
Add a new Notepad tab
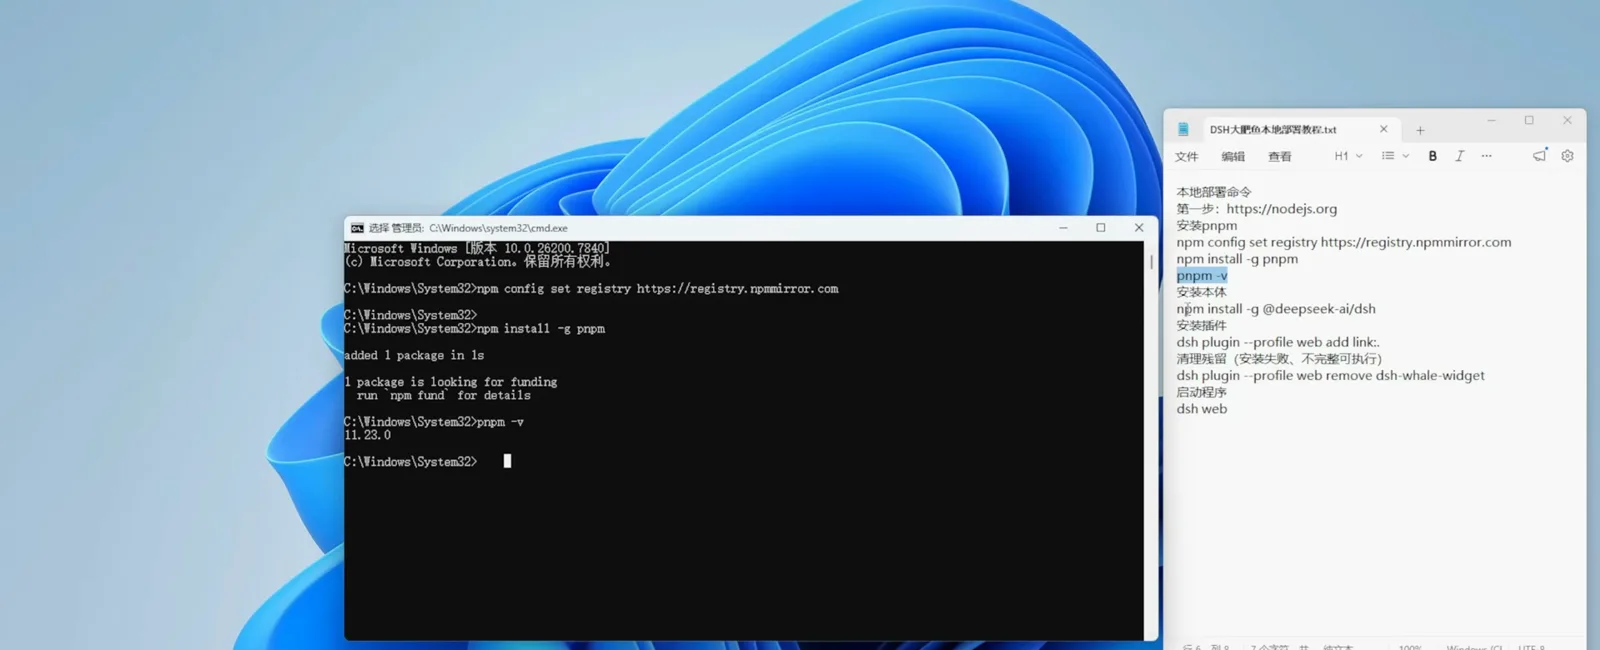[x=1420, y=130]
